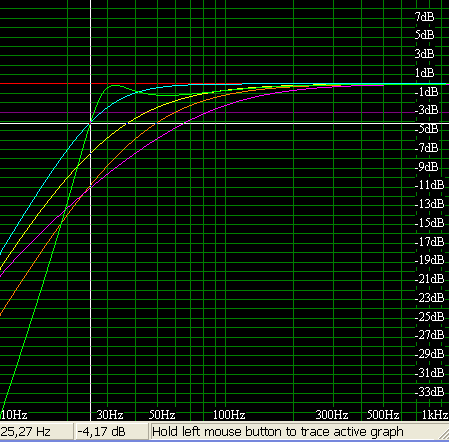Click the 'Hold left mouse button' hint text
This screenshot has height=442, width=449.
278,432
